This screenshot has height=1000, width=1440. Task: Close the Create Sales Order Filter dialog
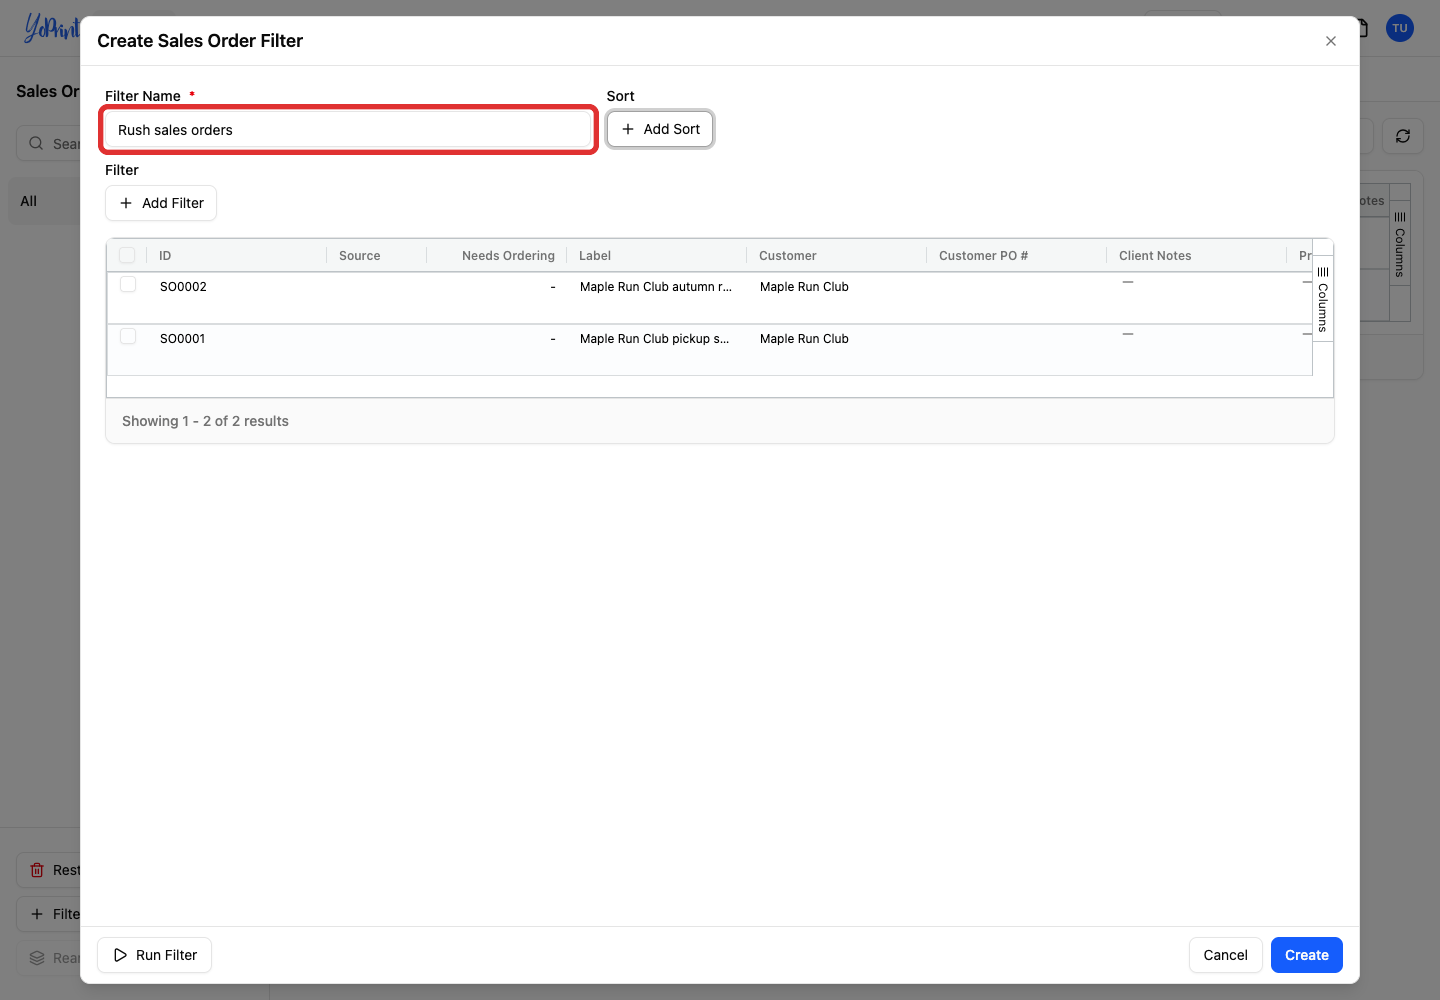click(x=1330, y=41)
